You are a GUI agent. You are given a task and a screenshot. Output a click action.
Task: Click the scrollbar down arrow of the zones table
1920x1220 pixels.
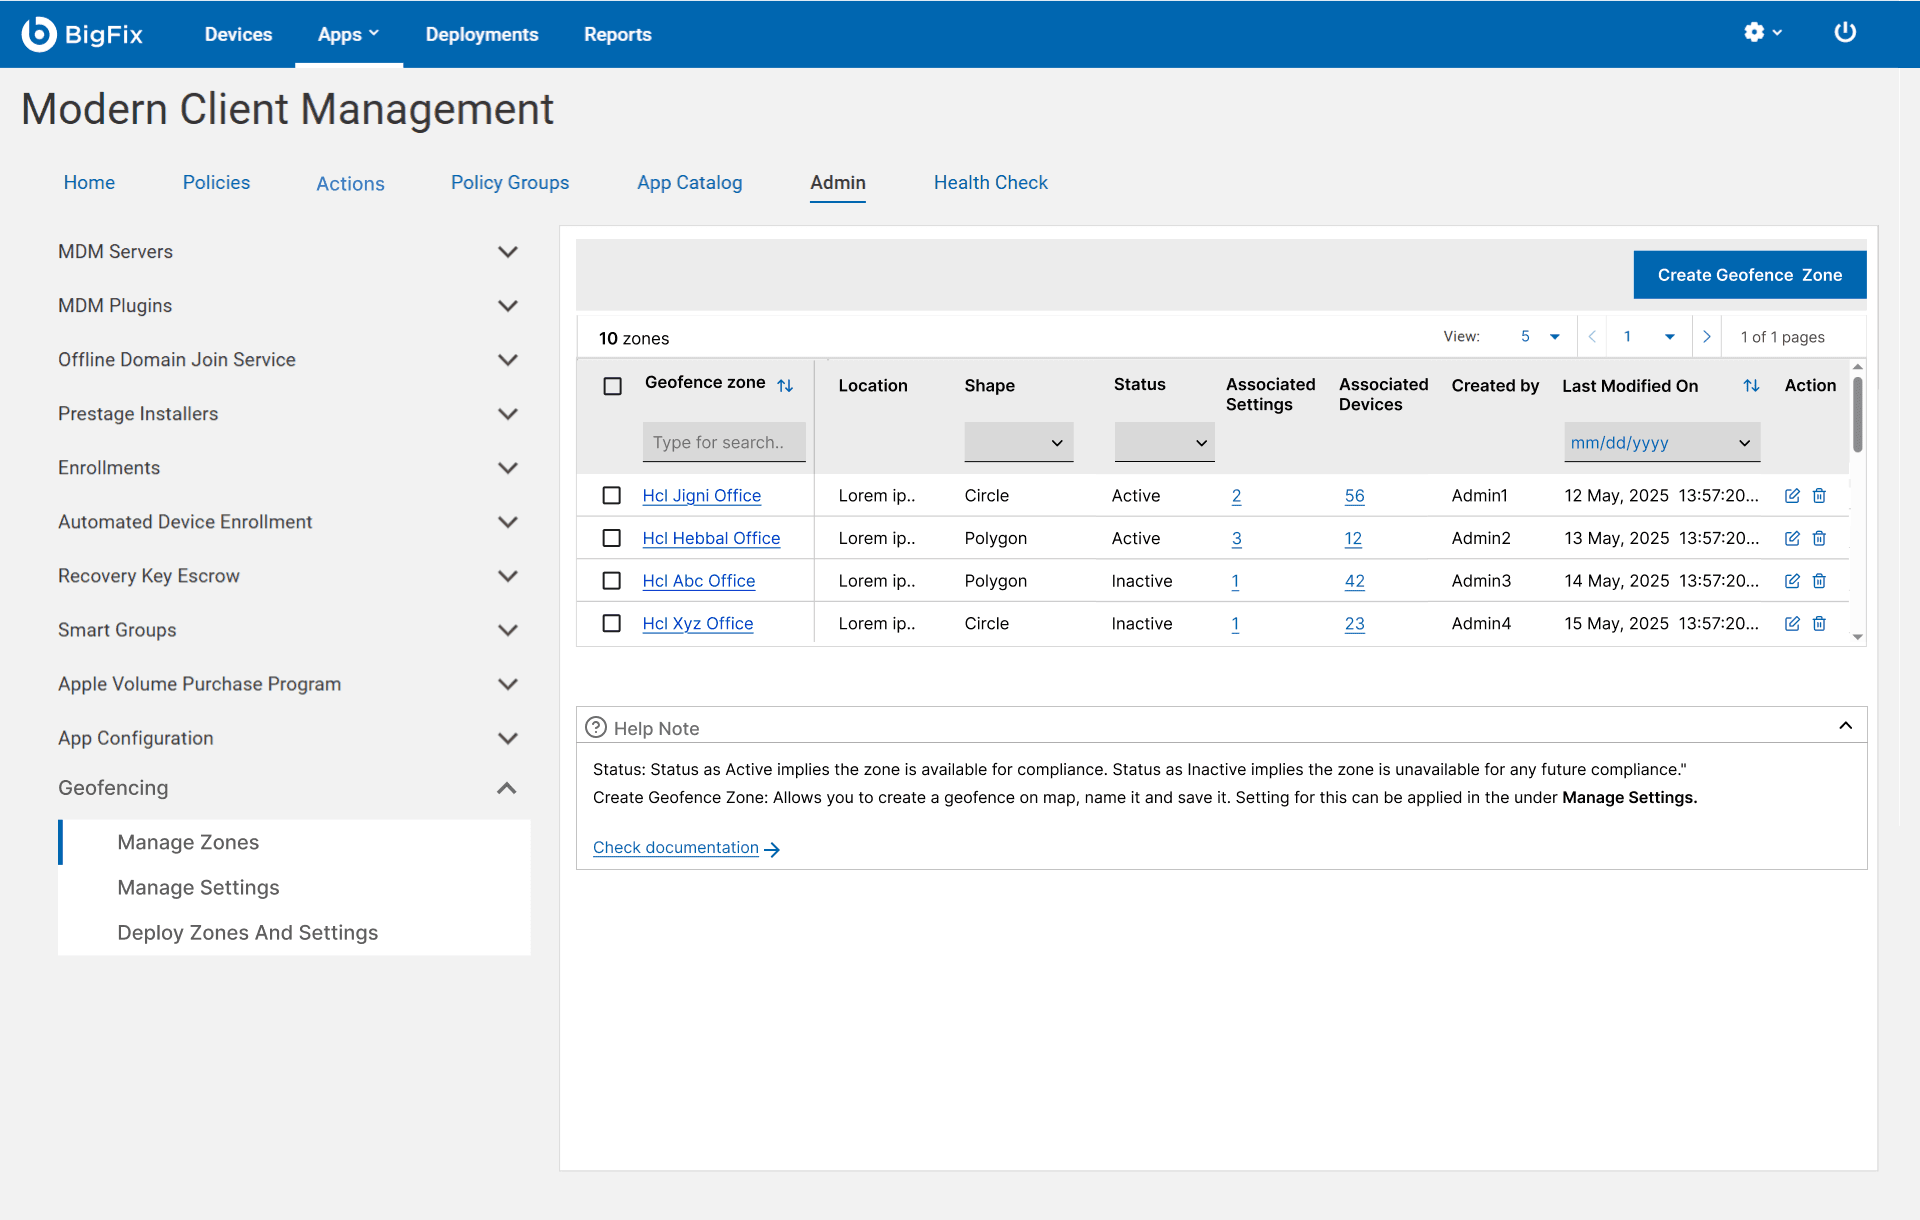point(1857,637)
